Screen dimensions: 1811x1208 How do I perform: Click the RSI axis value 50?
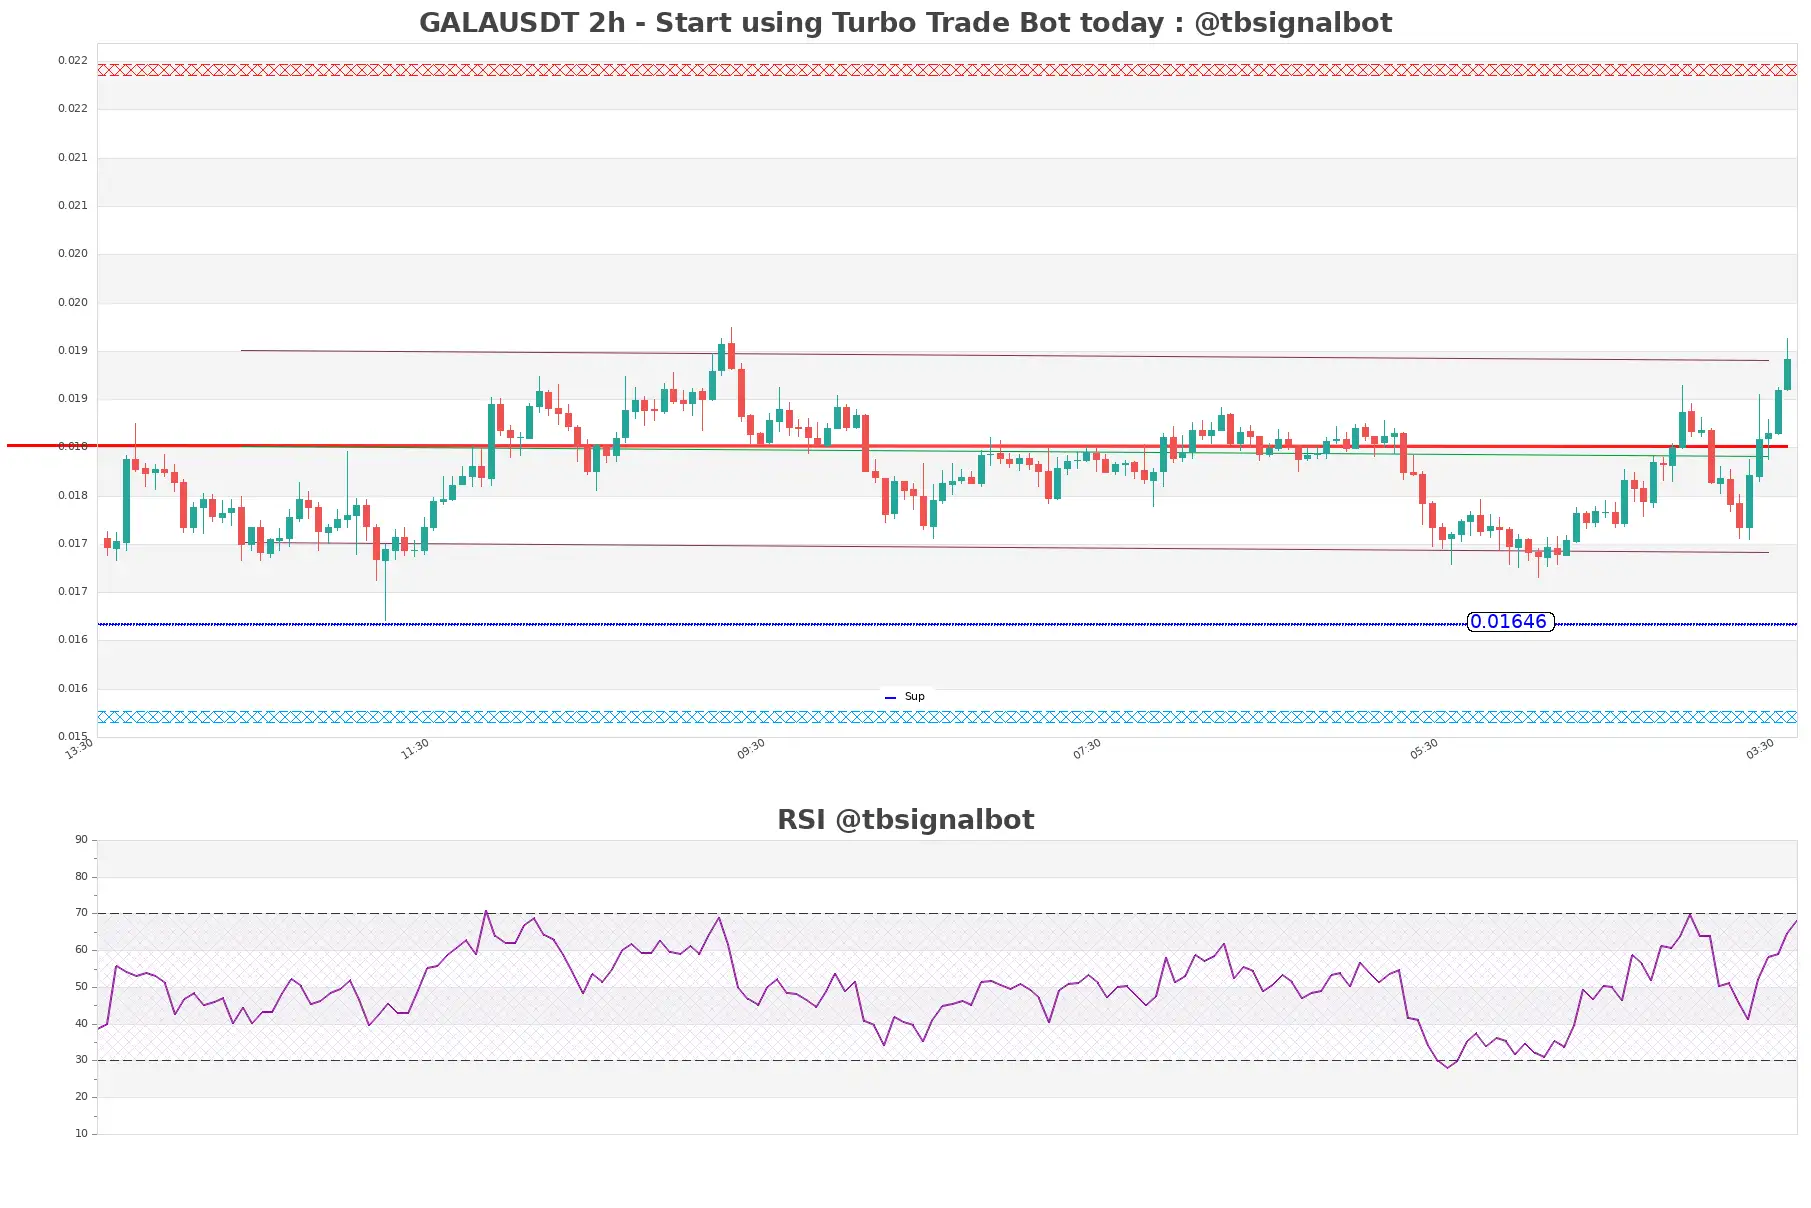pos(81,987)
